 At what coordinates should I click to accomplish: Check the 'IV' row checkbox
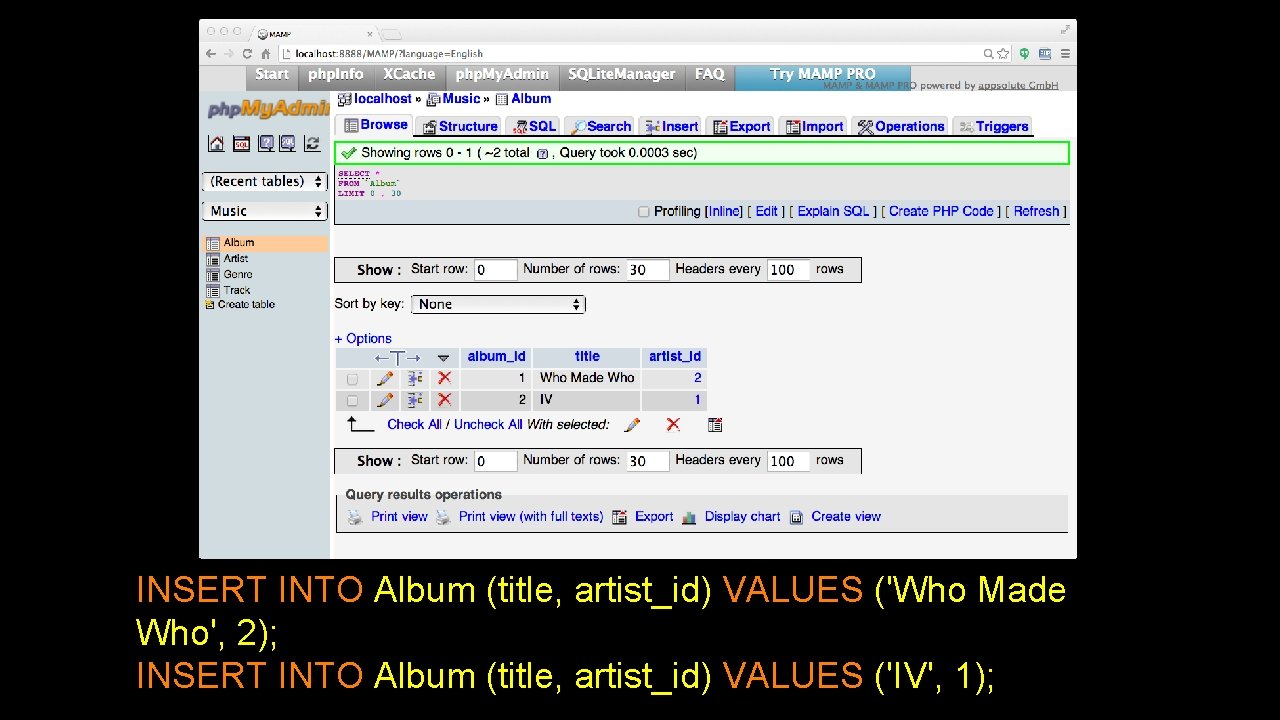[352, 401]
